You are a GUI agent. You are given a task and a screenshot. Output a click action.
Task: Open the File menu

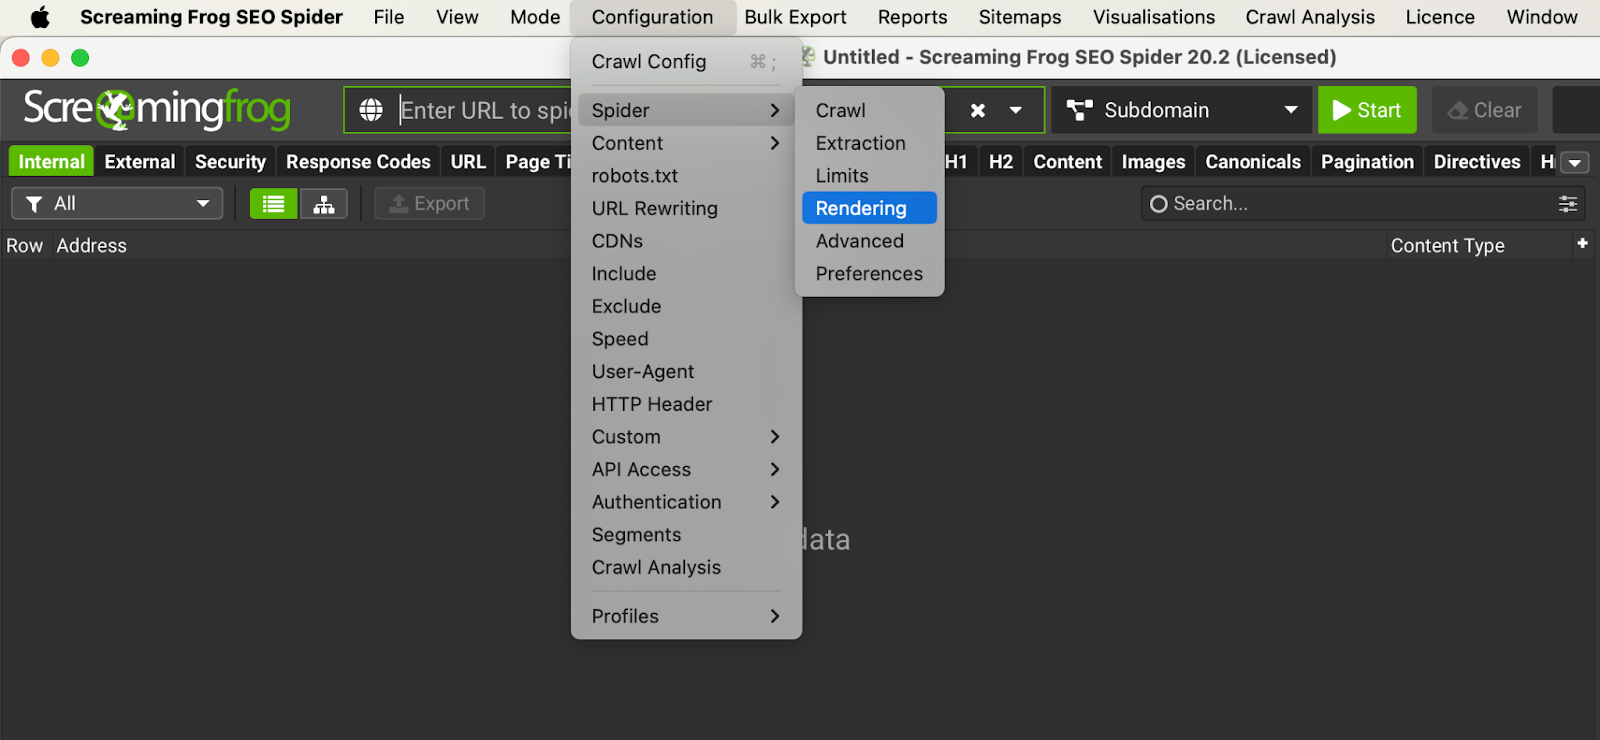click(x=389, y=17)
